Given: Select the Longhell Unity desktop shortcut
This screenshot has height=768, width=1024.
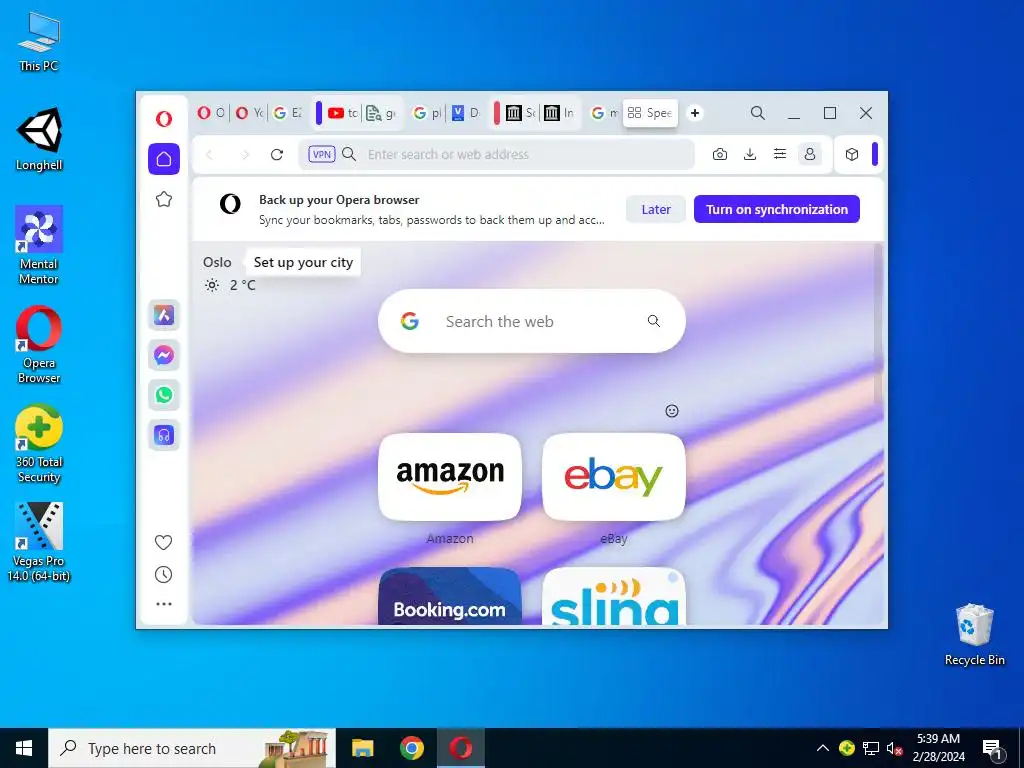Looking at the screenshot, I should click(39, 138).
